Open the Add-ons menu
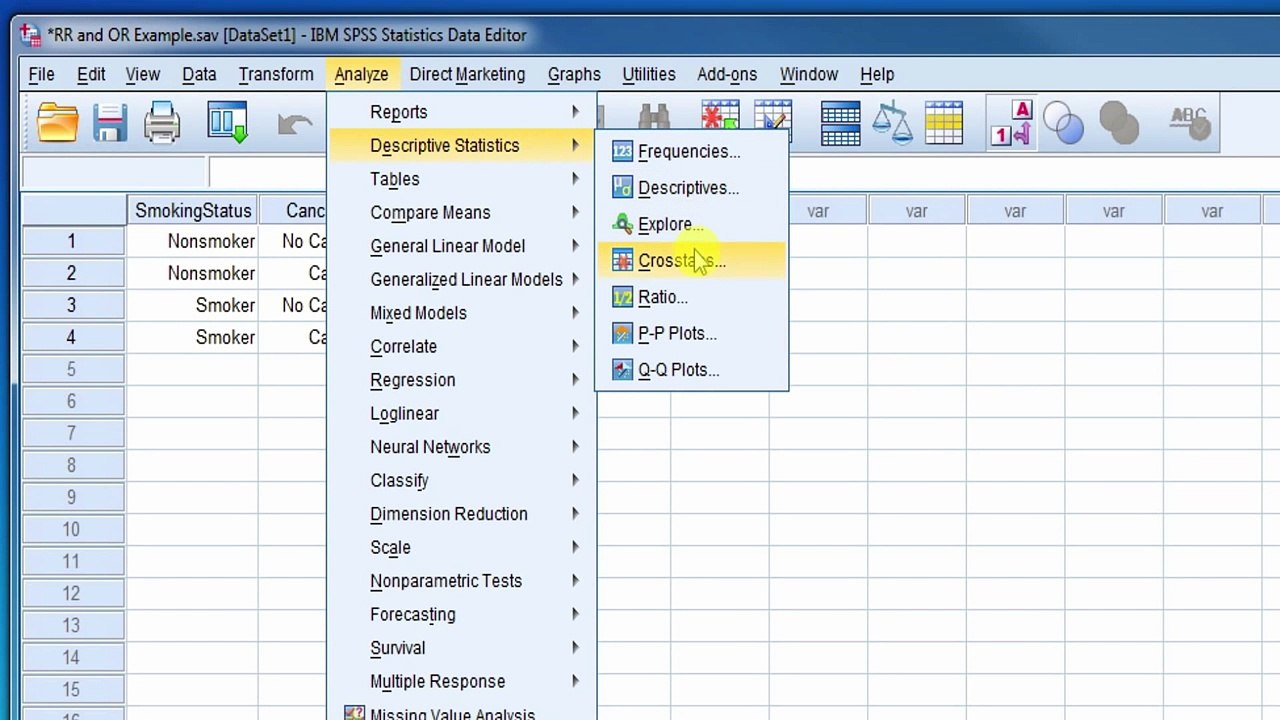This screenshot has height=720, width=1280. (727, 74)
